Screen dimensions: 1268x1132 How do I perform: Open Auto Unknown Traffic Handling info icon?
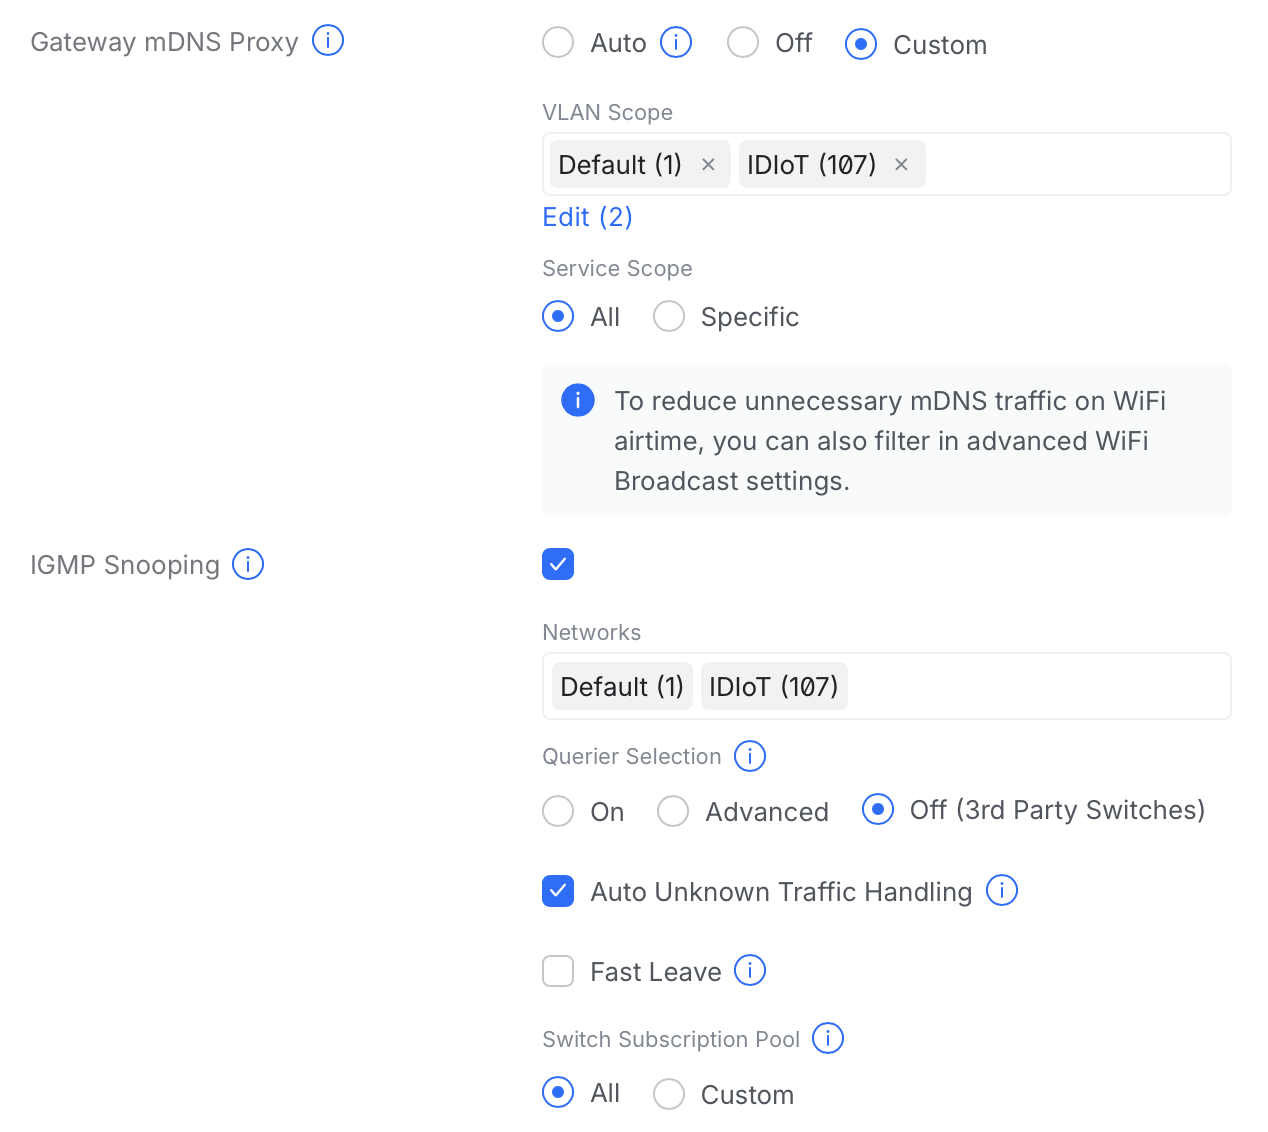pyautogui.click(x=1002, y=890)
